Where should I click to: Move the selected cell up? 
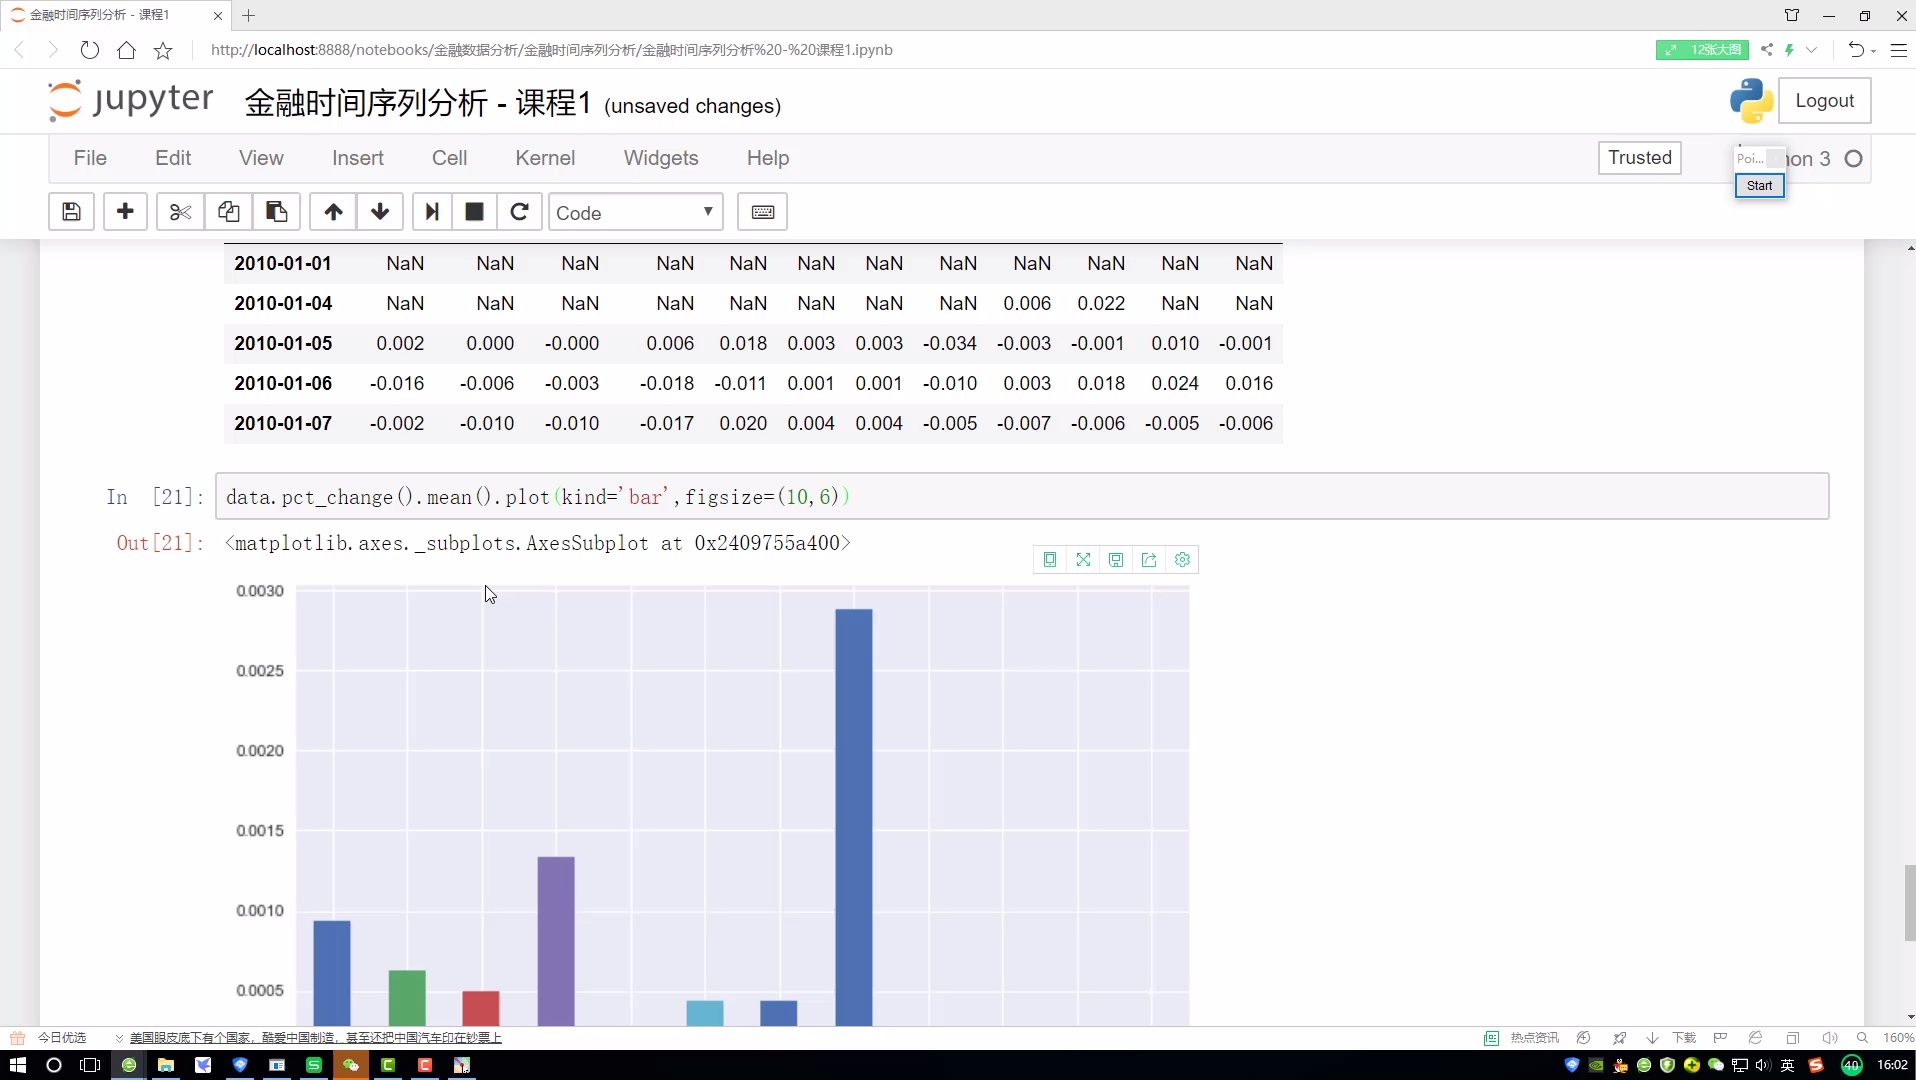pos(333,212)
